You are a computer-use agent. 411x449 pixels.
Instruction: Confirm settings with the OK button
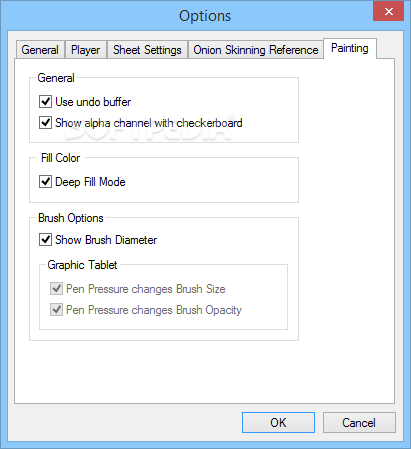click(278, 423)
